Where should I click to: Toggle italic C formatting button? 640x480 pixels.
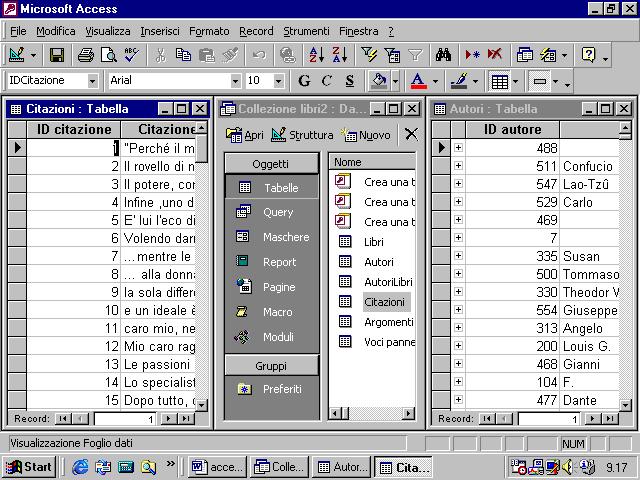pyautogui.click(x=327, y=81)
